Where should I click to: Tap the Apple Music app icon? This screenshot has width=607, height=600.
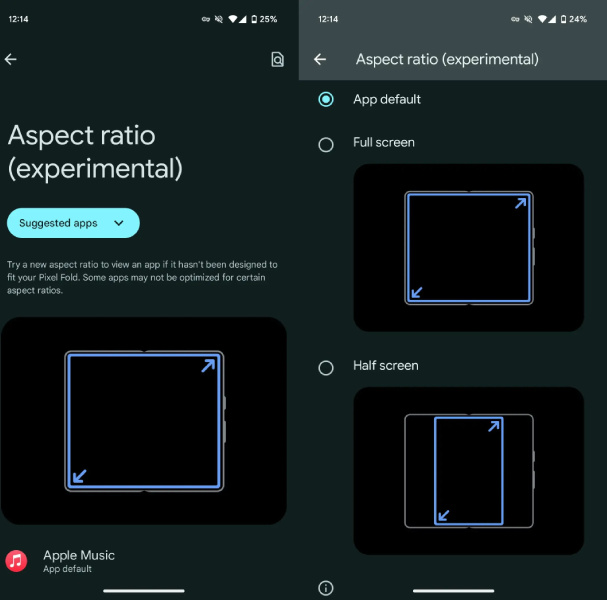pos(16,561)
